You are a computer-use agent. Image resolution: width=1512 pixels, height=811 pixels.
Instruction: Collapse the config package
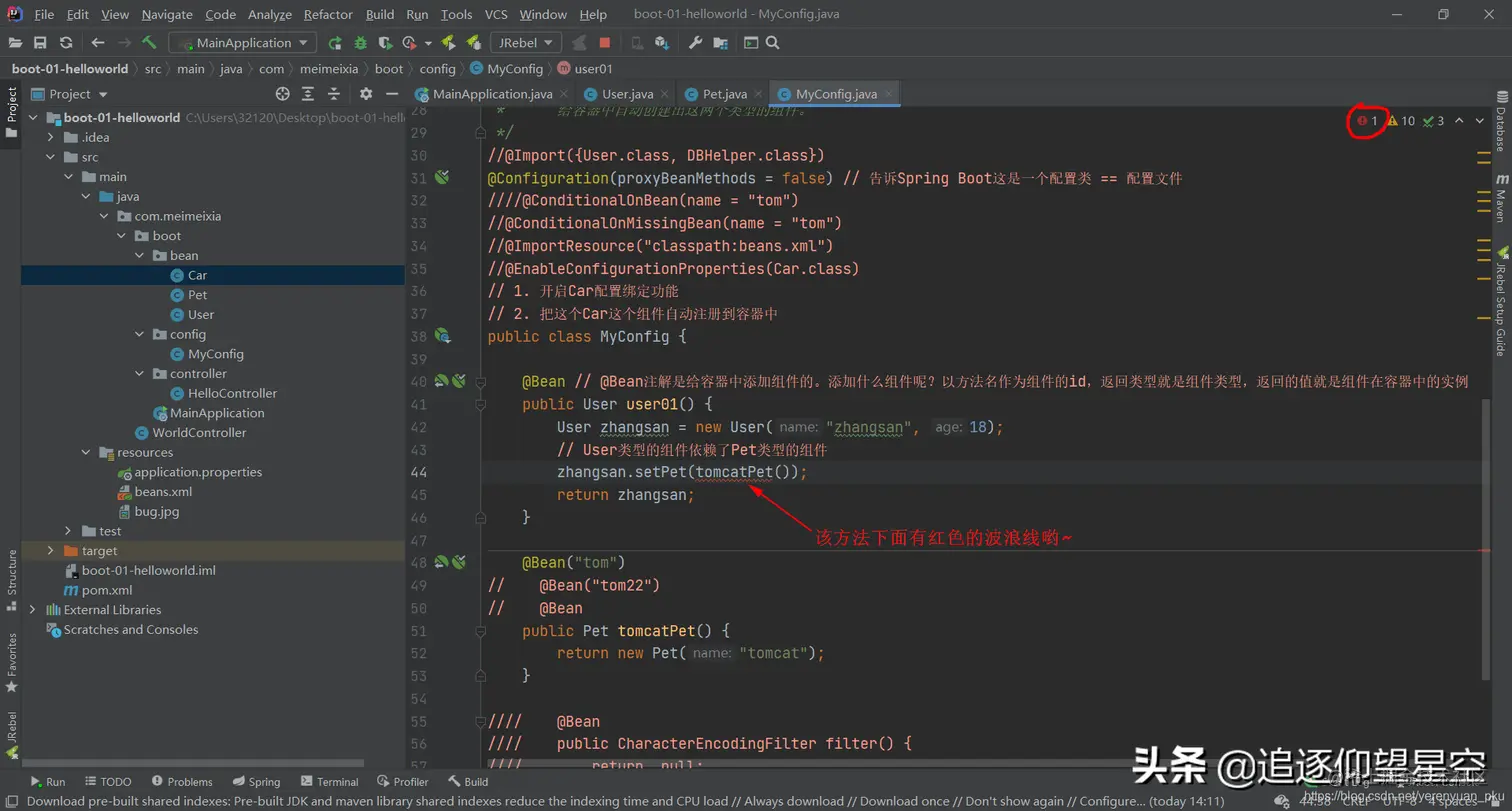tap(140, 334)
